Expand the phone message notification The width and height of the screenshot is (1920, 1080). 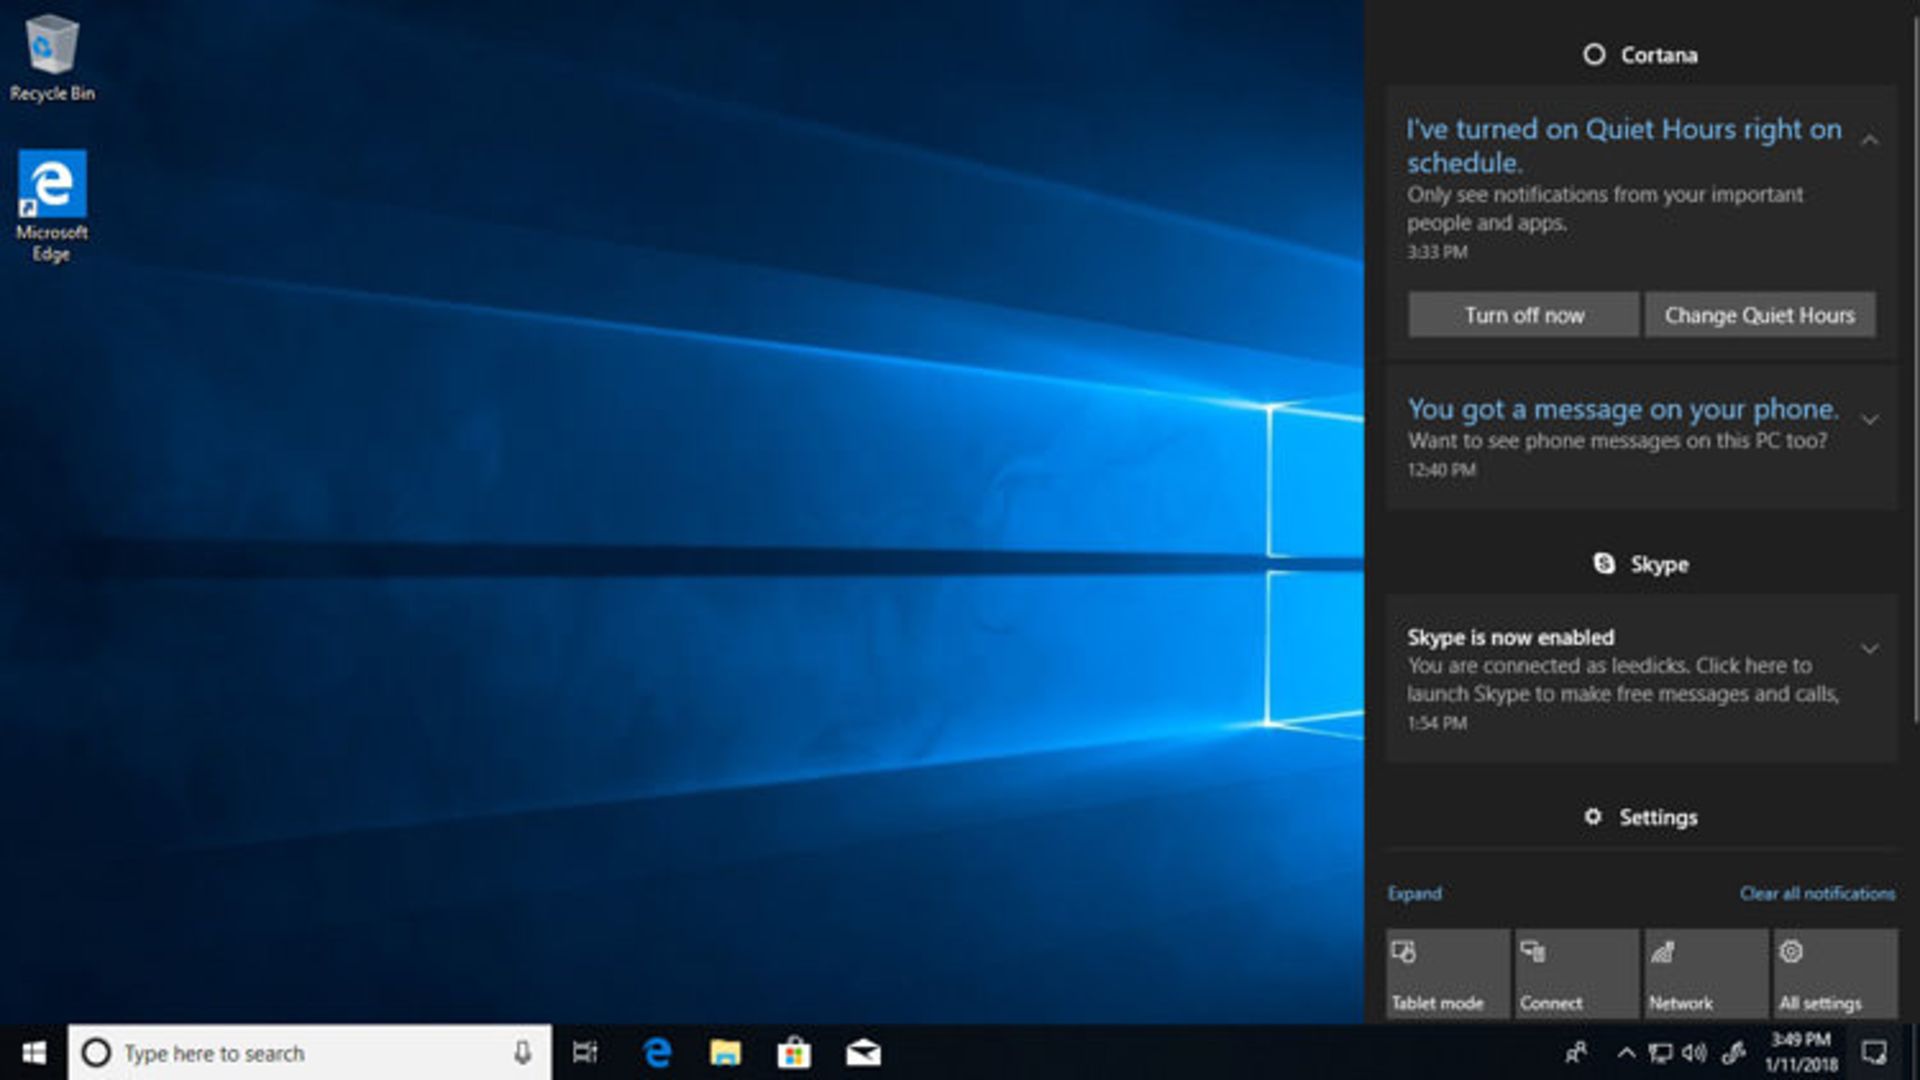point(1869,421)
